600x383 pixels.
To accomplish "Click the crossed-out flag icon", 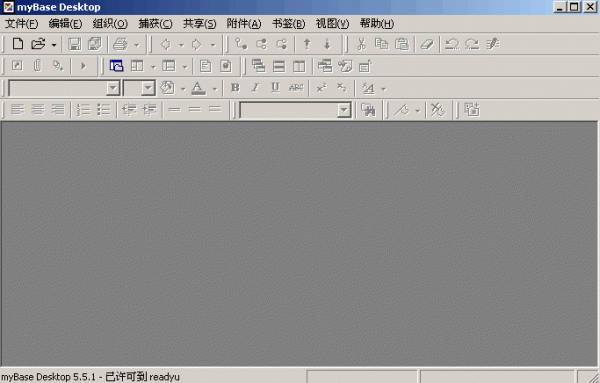I will (x=438, y=110).
